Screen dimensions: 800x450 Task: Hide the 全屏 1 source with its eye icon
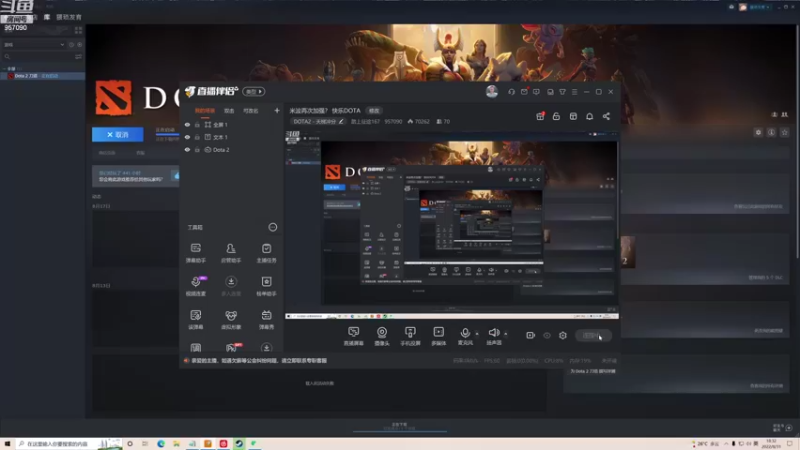coord(187,124)
